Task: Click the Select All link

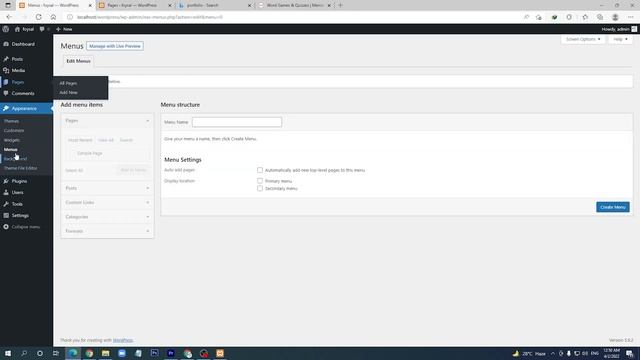Action: 74,170
